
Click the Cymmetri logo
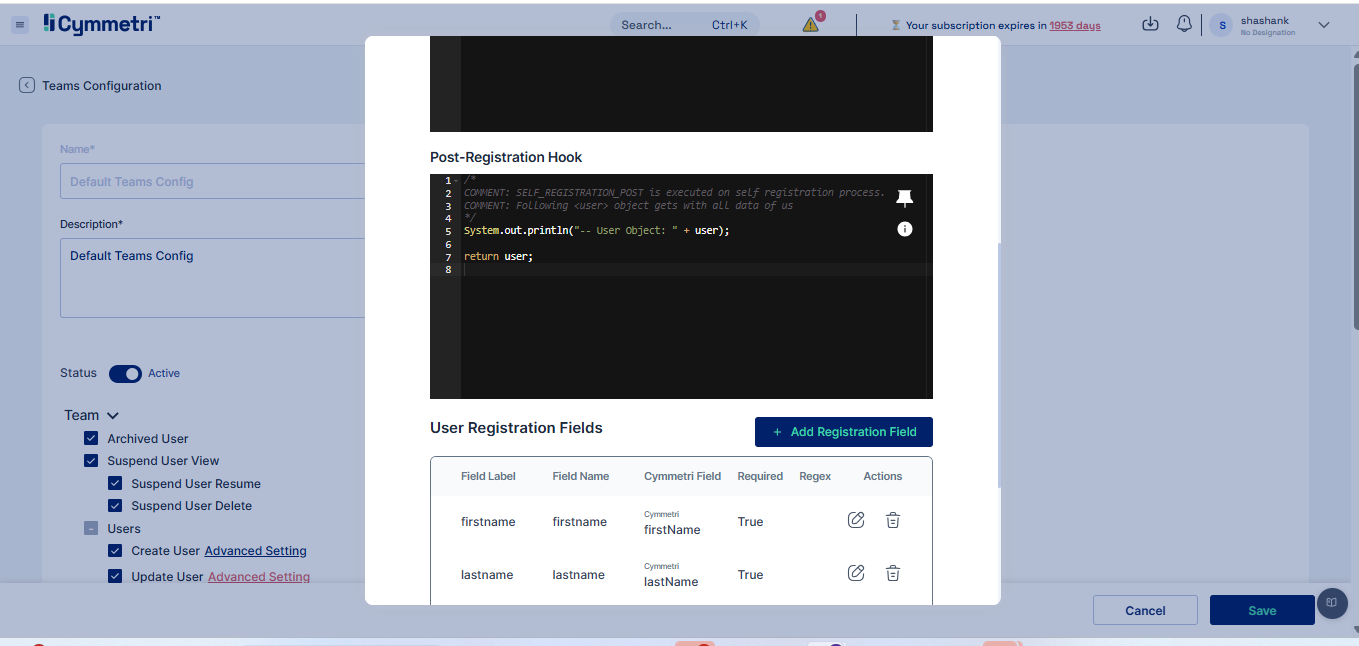[x=101, y=24]
